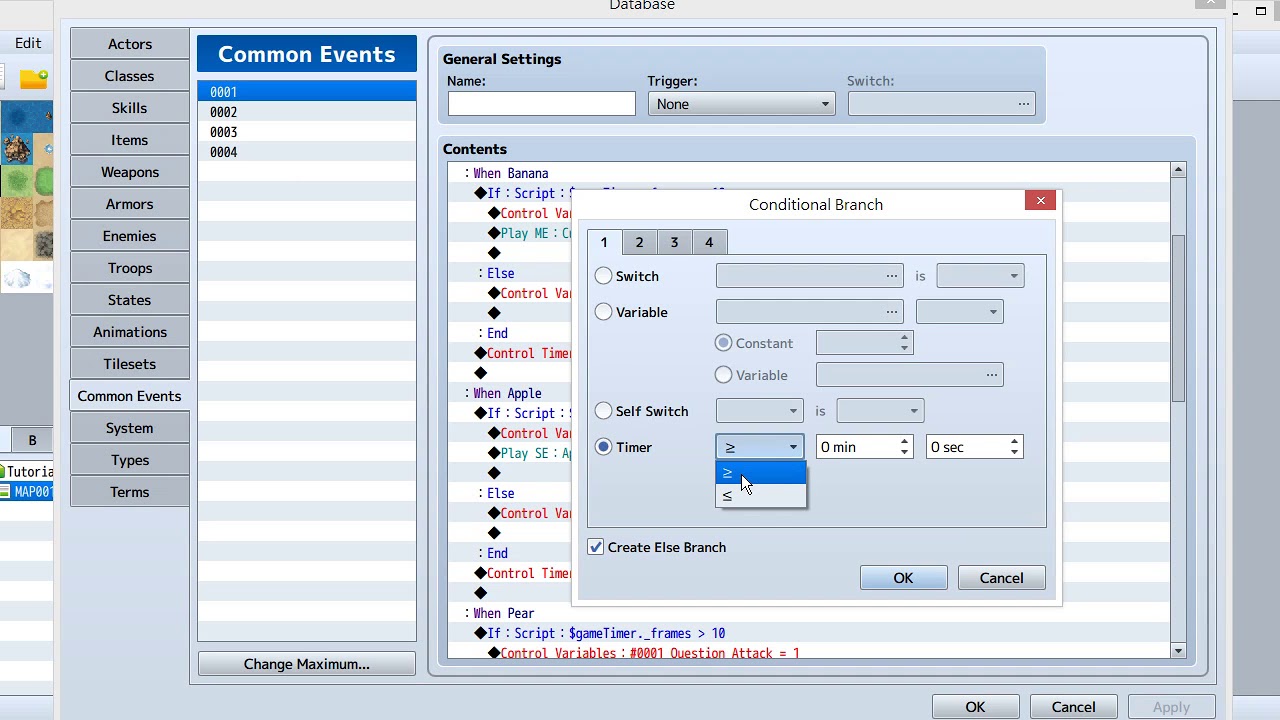Viewport: 1280px width, 720px height.
Task: Open the Variable selector ellipsis button
Action: click(892, 312)
